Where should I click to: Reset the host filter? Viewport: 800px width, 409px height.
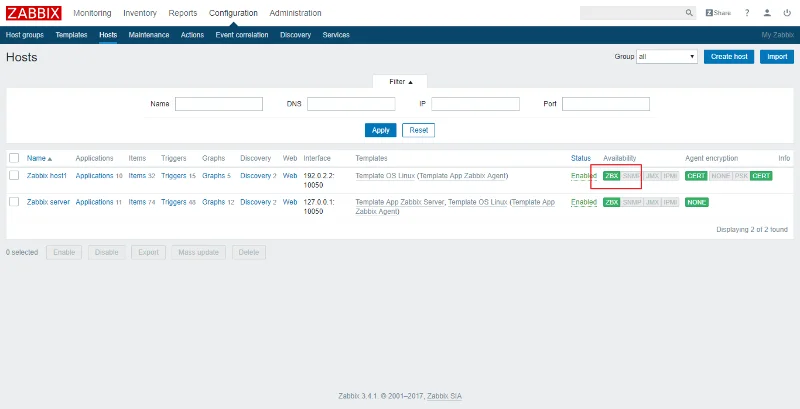(x=418, y=130)
